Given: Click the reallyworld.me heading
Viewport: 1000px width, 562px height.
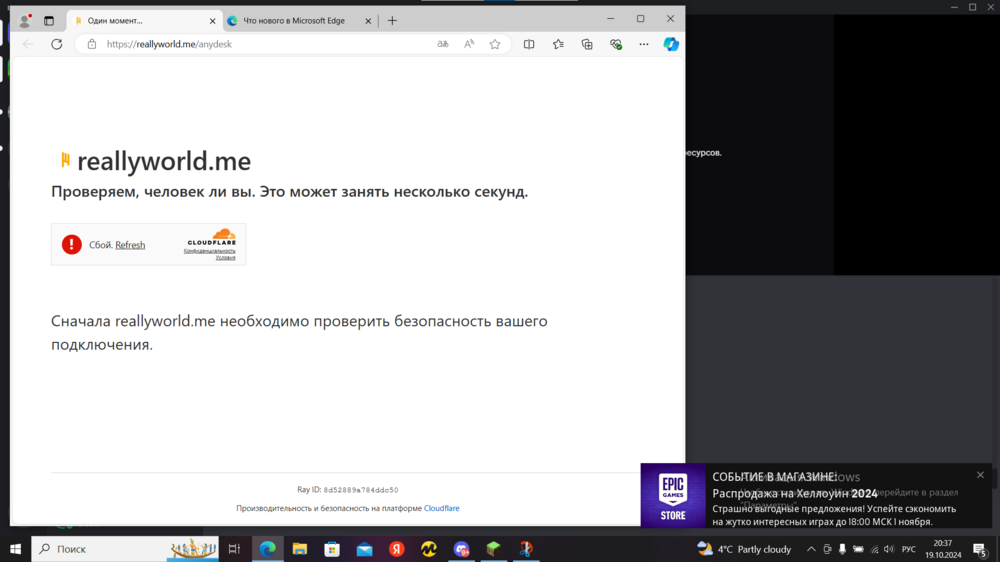Looking at the screenshot, I should [x=164, y=161].
